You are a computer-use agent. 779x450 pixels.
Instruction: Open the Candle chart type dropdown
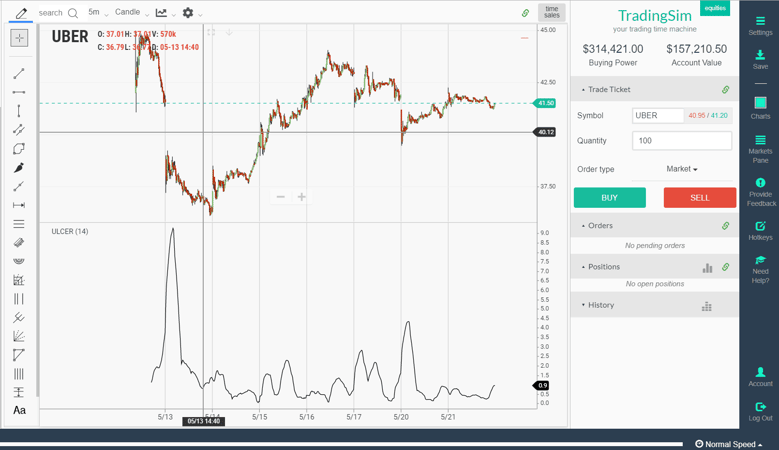pyautogui.click(x=131, y=12)
